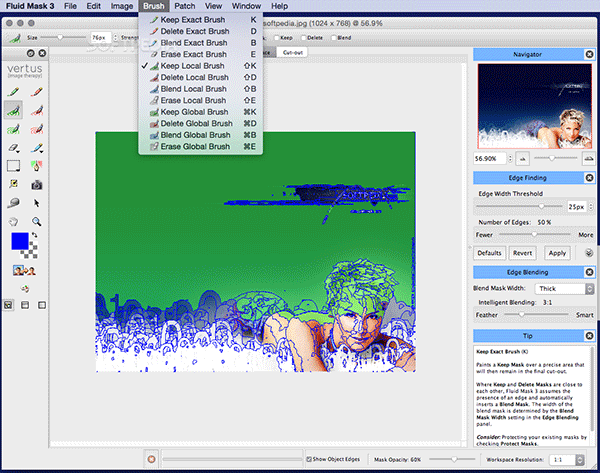Choose Erase Exact Brush menu entry
The width and height of the screenshot is (600, 473).
201,54
